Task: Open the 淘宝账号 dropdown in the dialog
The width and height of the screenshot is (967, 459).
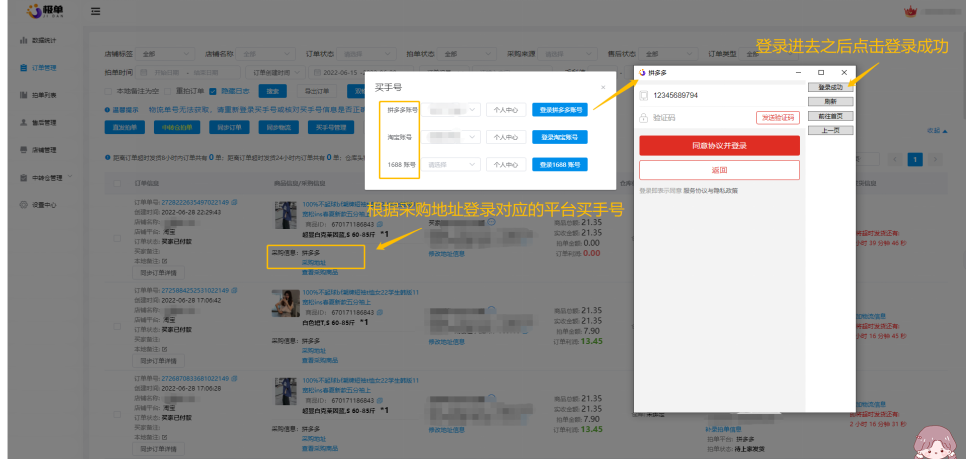Action: (x=451, y=137)
